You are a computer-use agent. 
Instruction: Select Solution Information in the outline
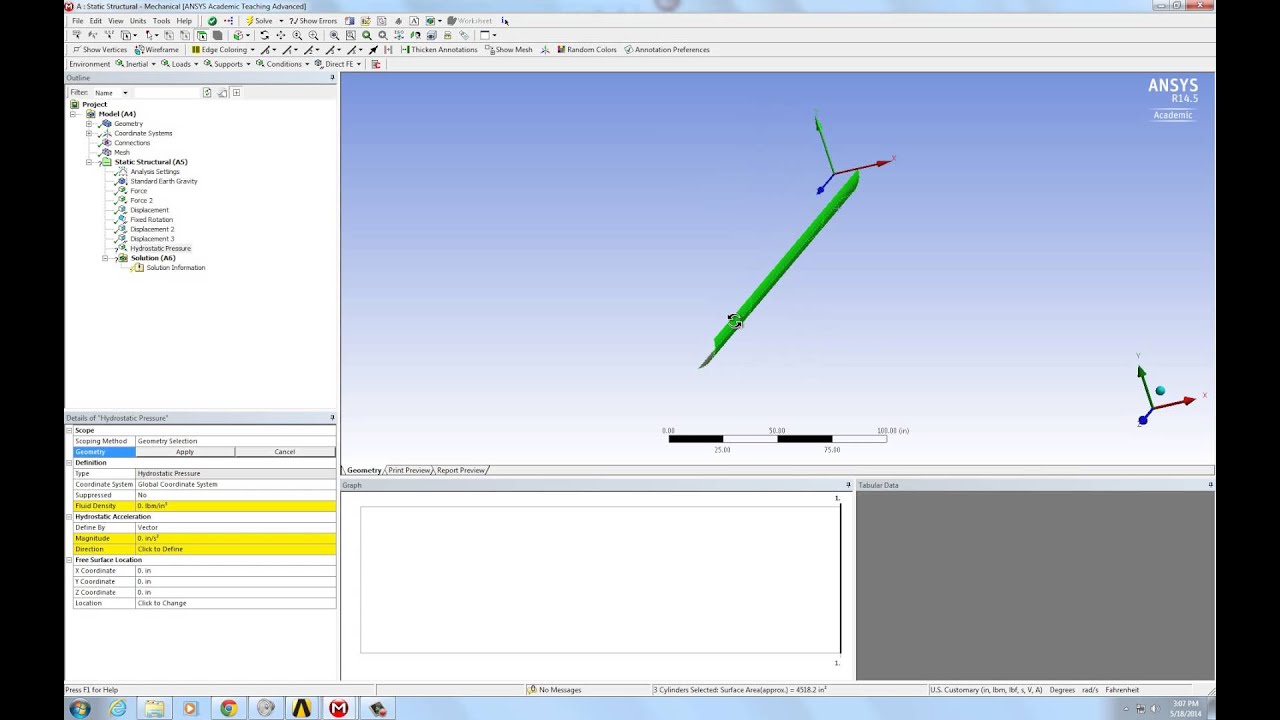[x=175, y=268]
